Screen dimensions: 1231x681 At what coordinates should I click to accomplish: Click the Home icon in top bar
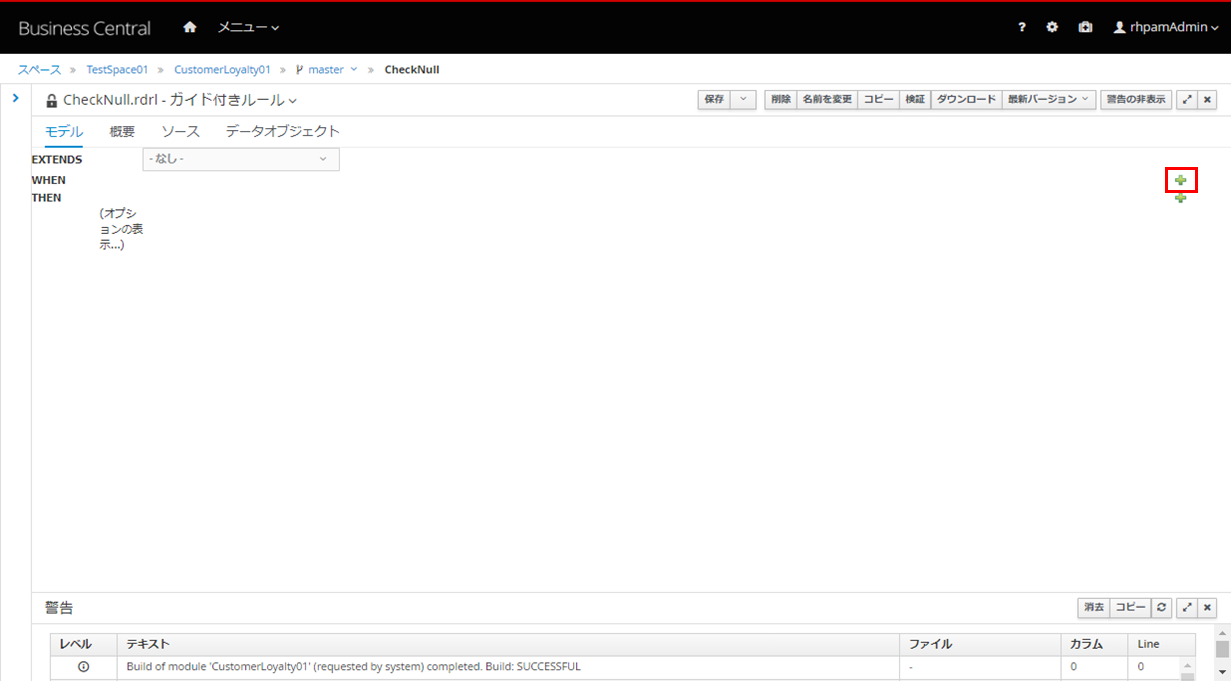[x=190, y=27]
